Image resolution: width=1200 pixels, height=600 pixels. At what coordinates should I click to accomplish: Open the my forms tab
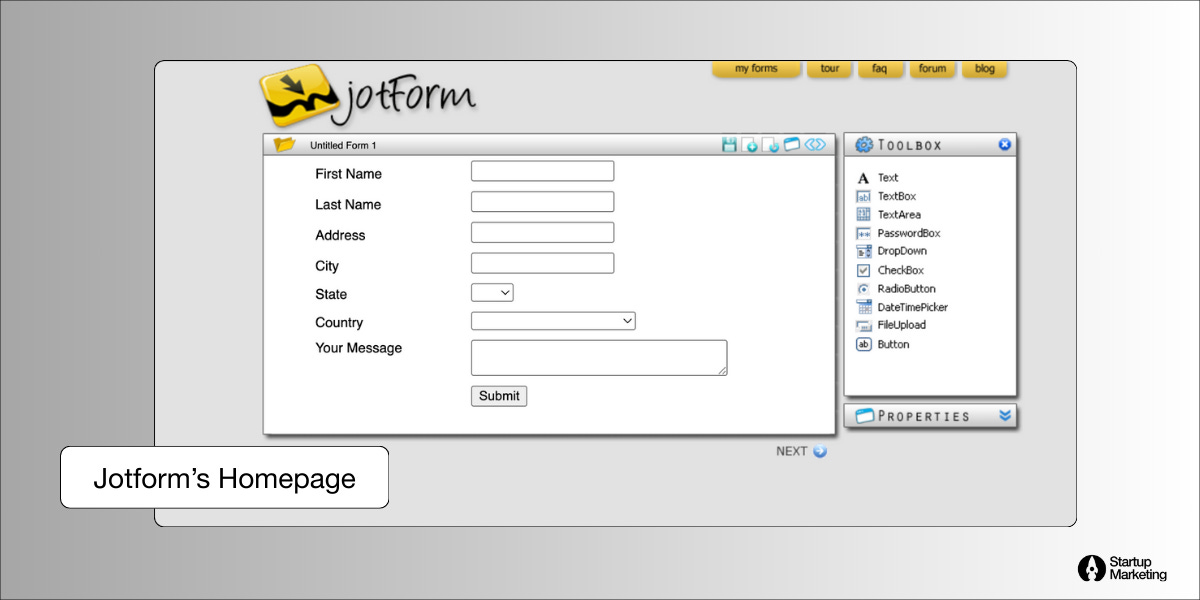(x=756, y=69)
